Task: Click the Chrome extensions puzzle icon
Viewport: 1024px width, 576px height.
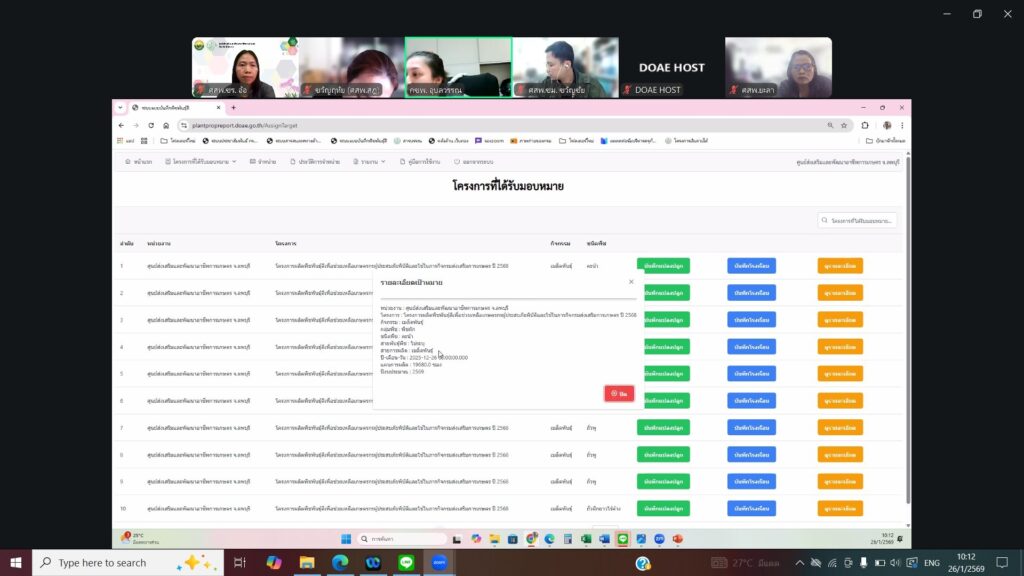Action: tap(864, 125)
